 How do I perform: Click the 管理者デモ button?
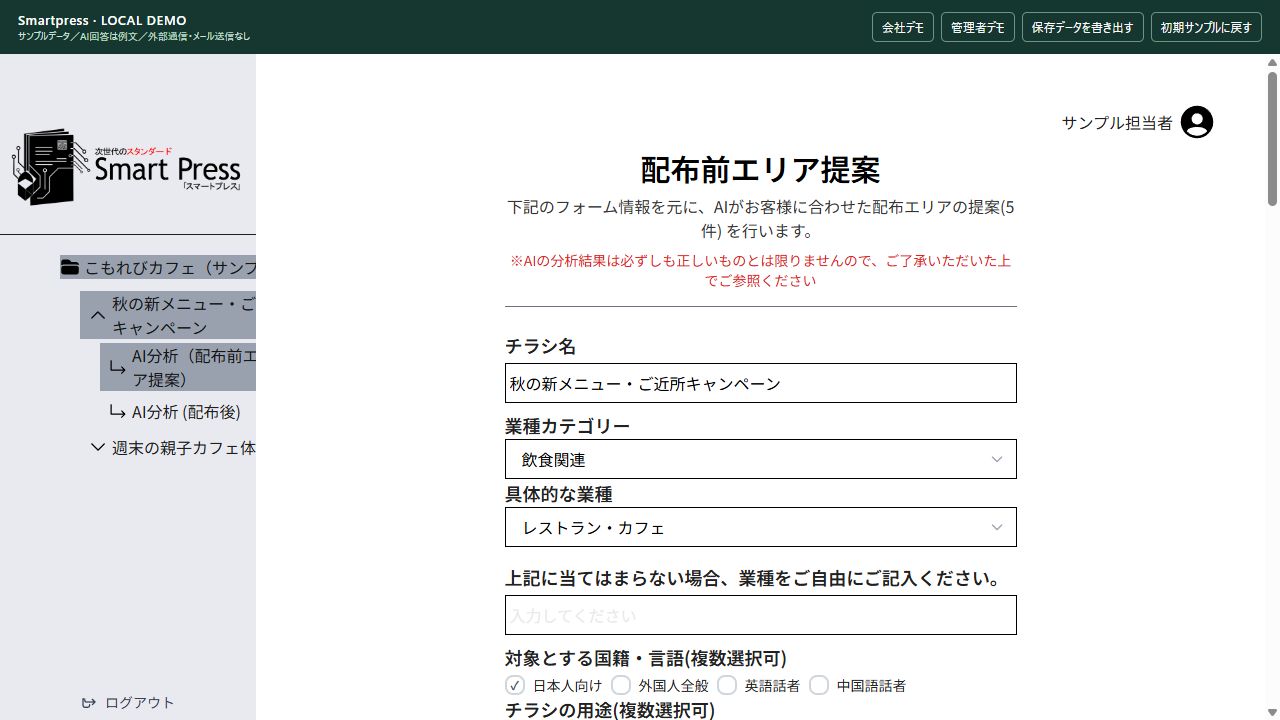click(978, 27)
